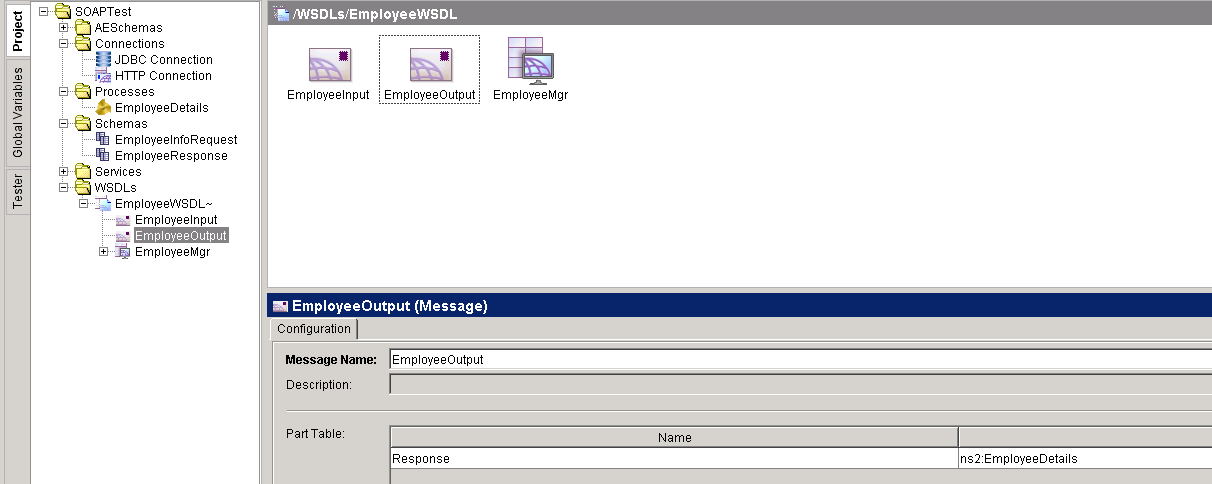Image resolution: width=1212 pixels, height=484 pixels.
Task: Click the Schemas folder icon
Action: click(83, 124)
